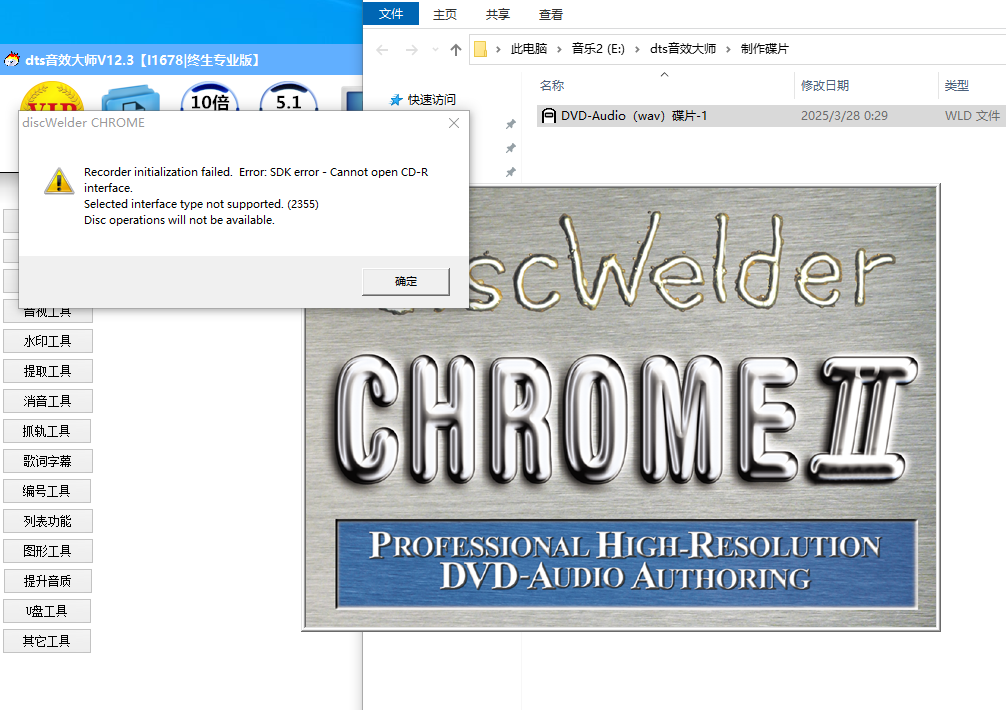Open the VIP badge in dts音效大师
Screen dimensions: 1006x710
coord(52,96)
